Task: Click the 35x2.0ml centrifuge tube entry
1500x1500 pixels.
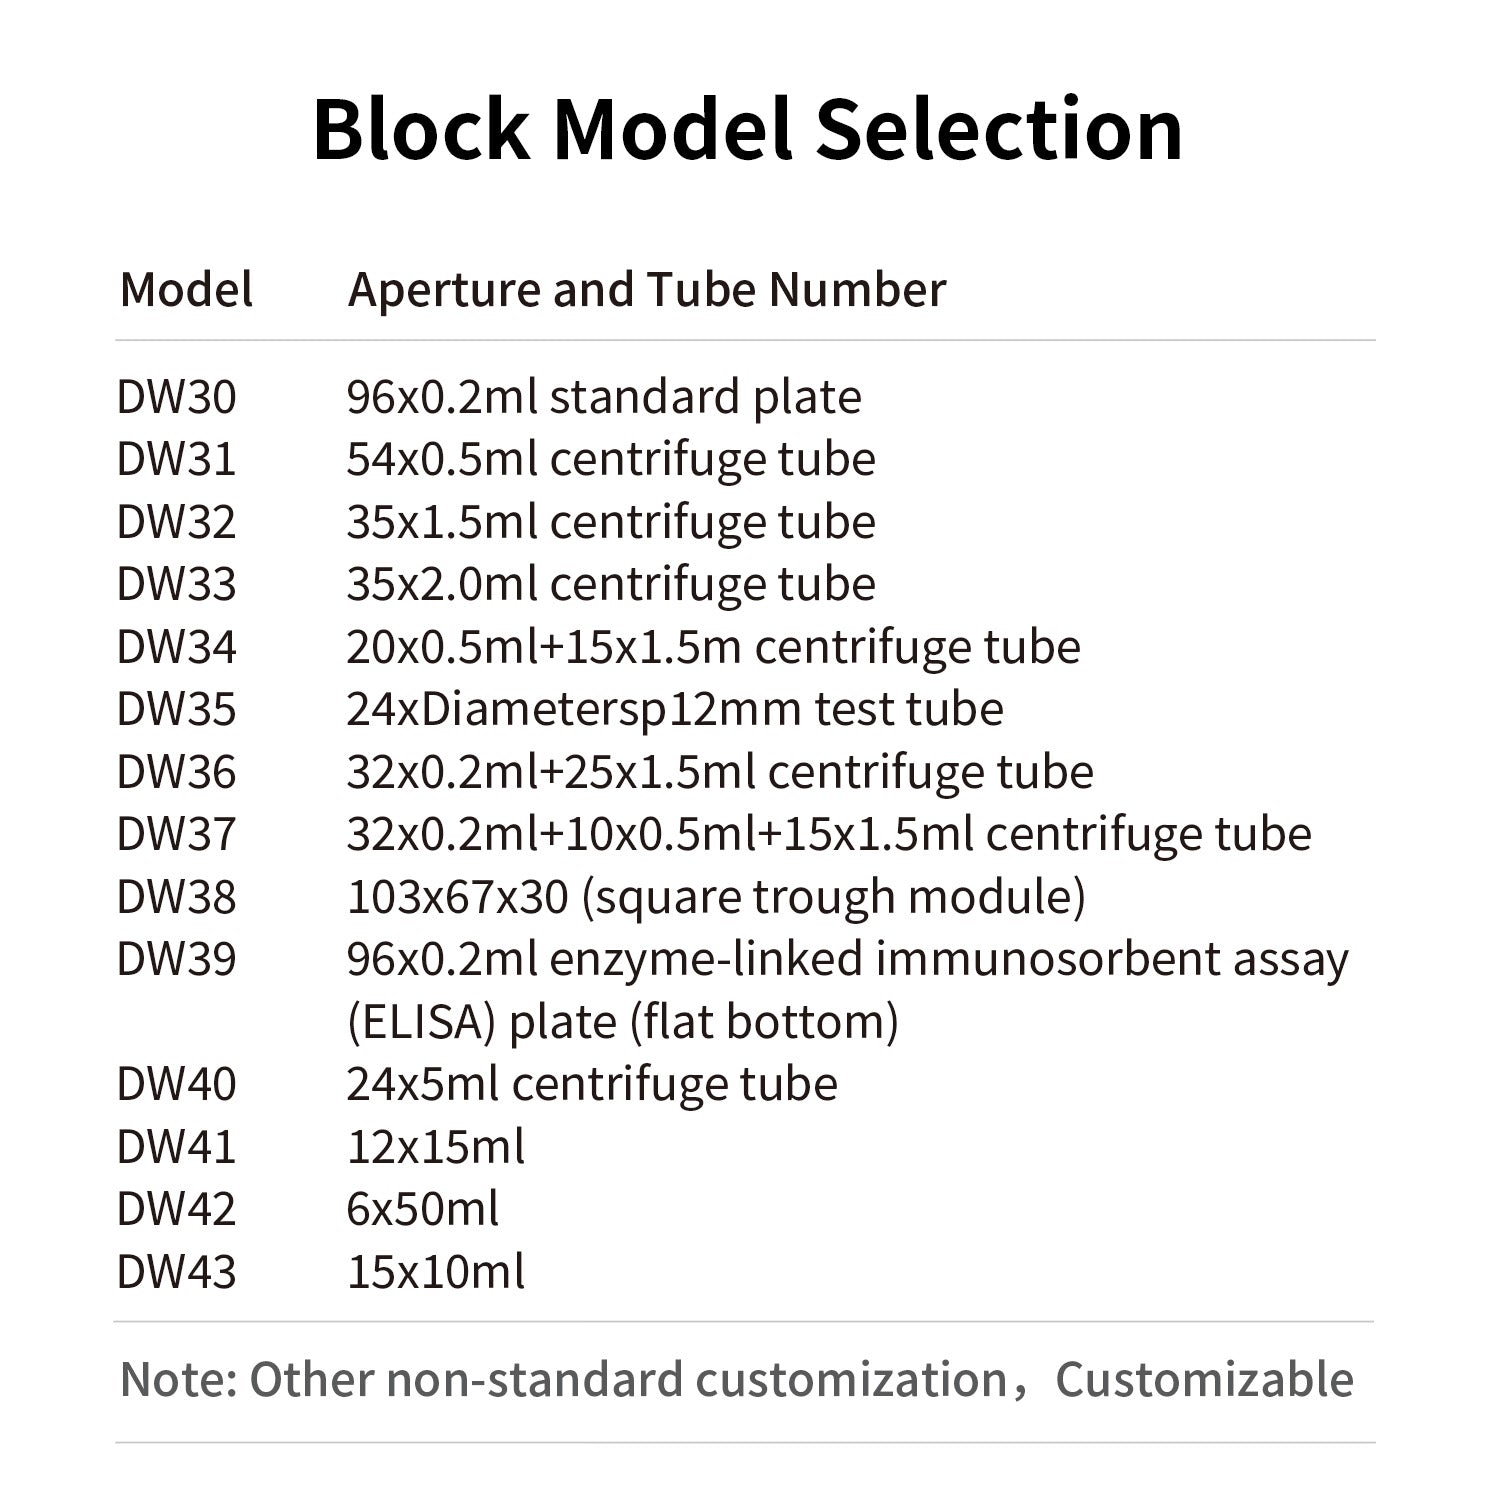Action: 611,585
